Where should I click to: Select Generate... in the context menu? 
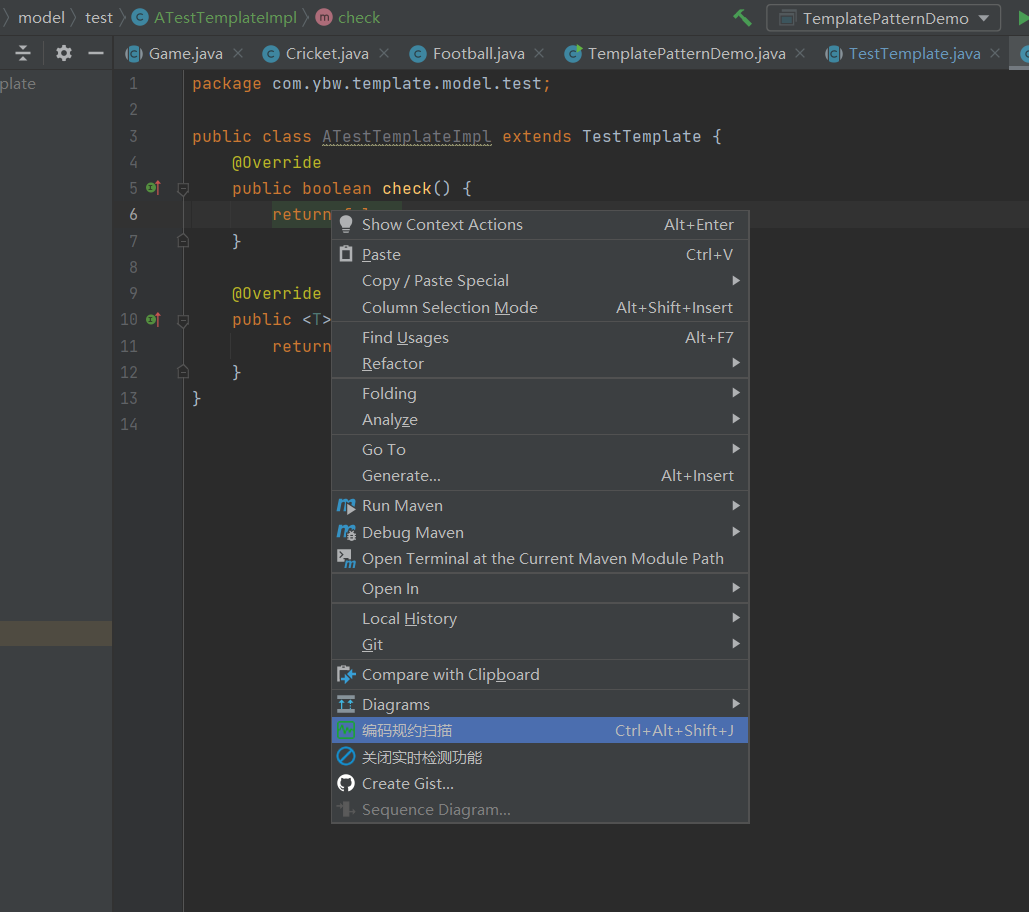click(x=540, y=476)
